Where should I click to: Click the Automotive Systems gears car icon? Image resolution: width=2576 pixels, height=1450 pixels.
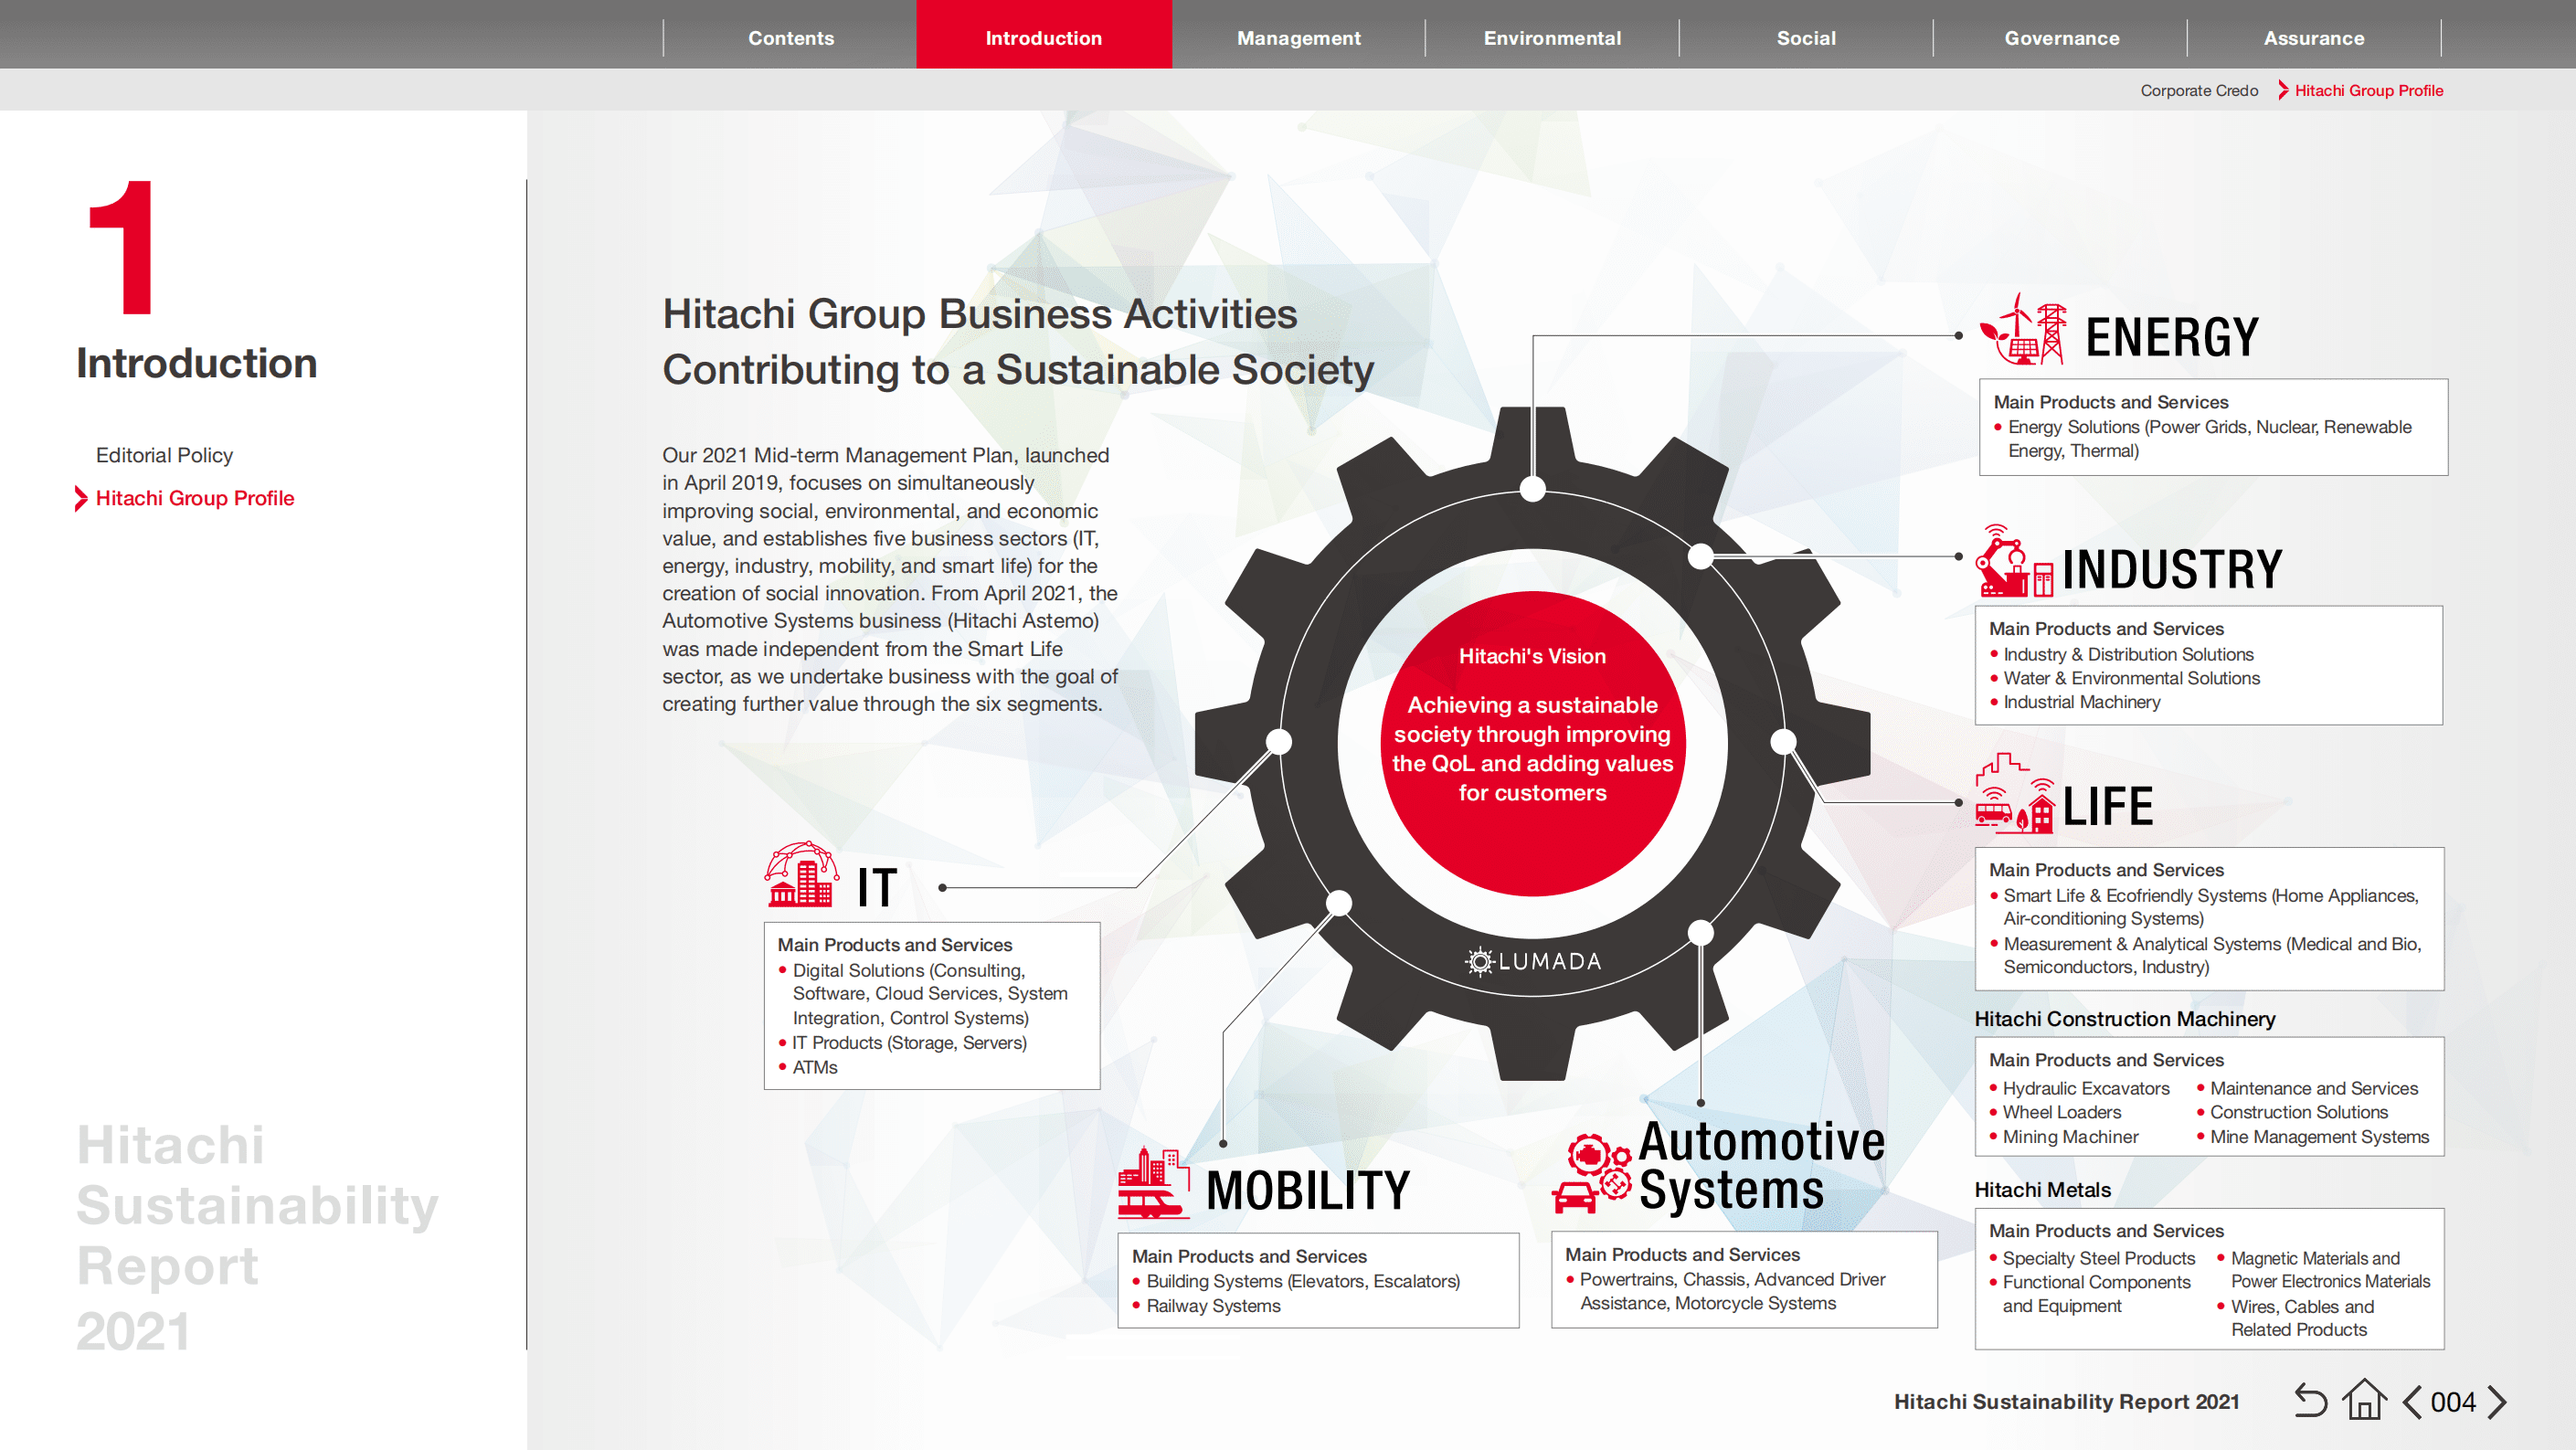(1591, 1174)
